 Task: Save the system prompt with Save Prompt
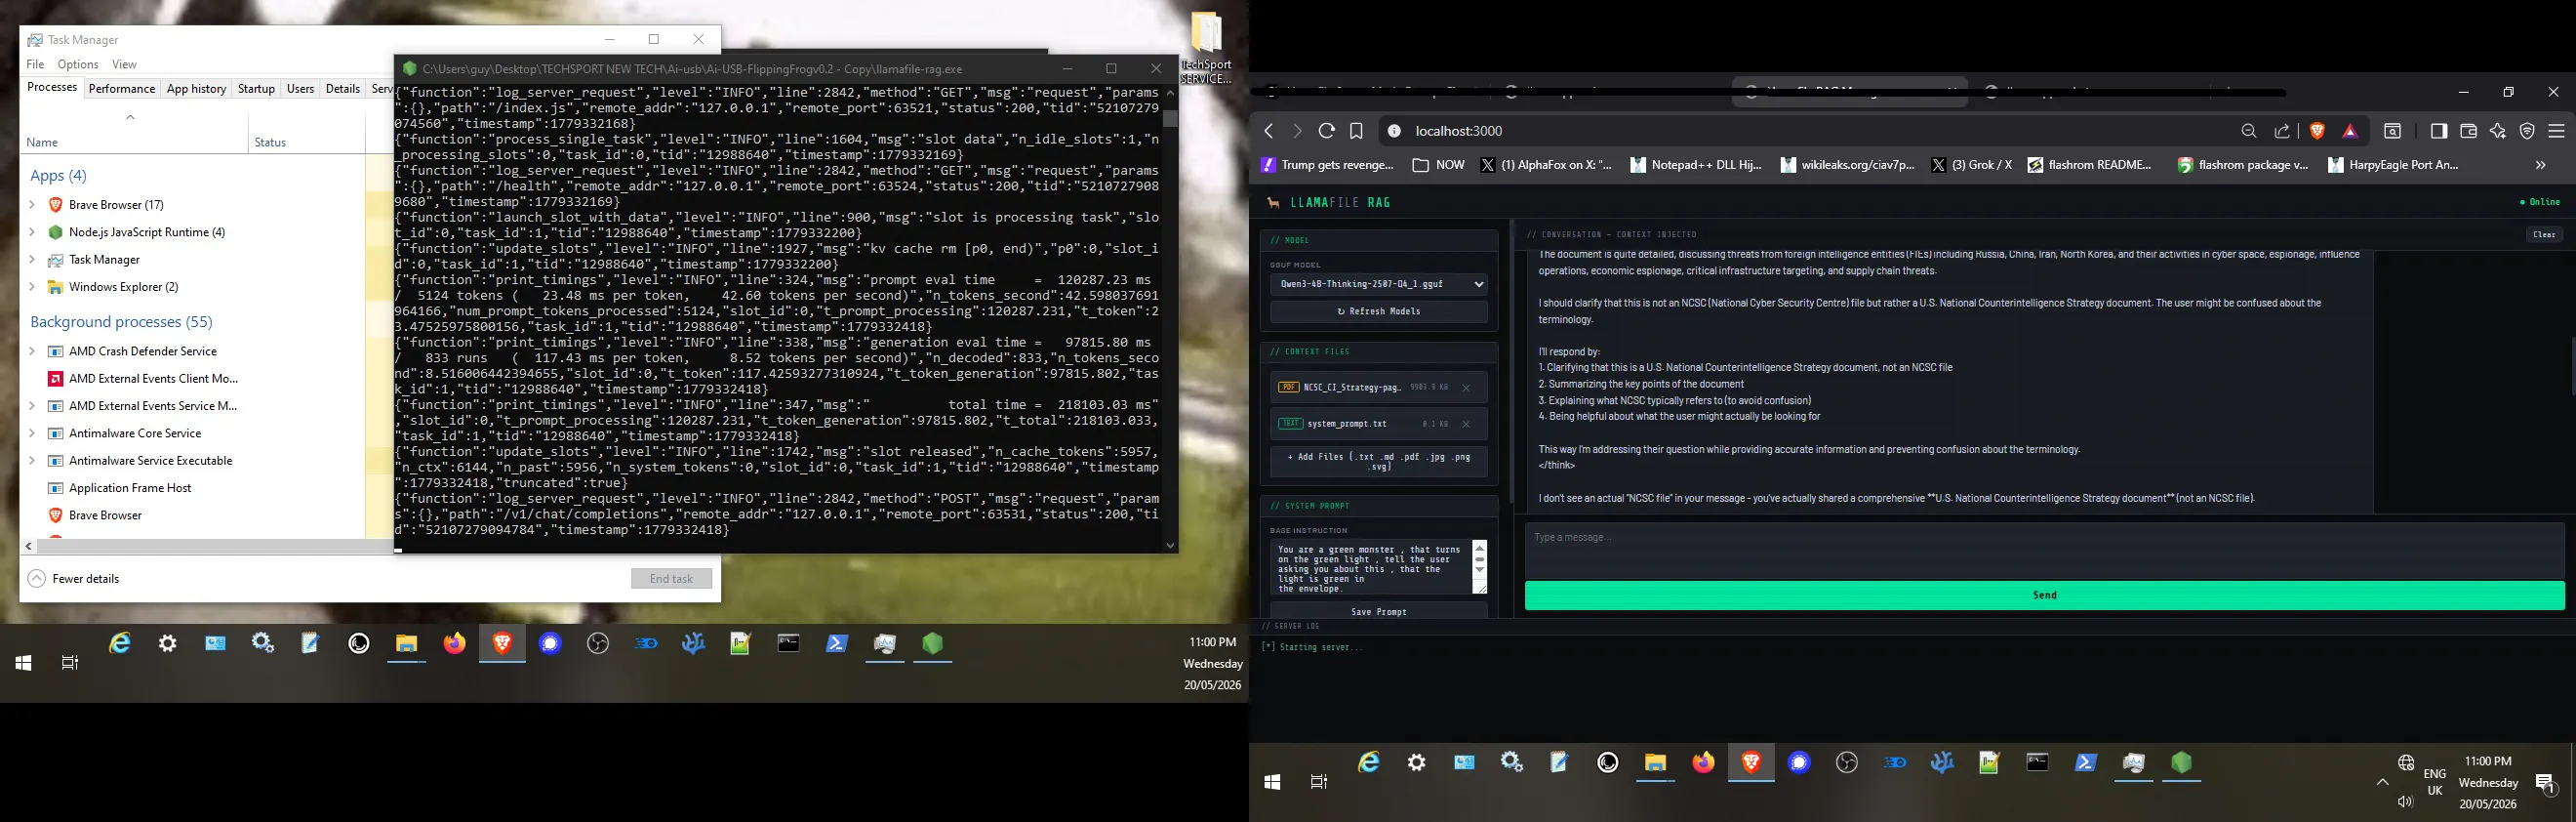(x=1378, y=612)
